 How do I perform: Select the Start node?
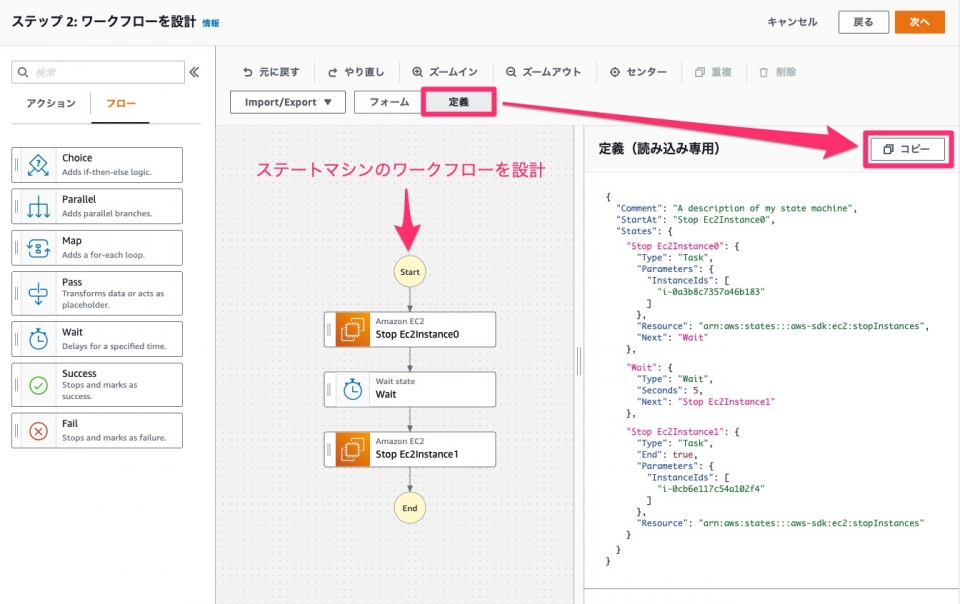(410, 272)
